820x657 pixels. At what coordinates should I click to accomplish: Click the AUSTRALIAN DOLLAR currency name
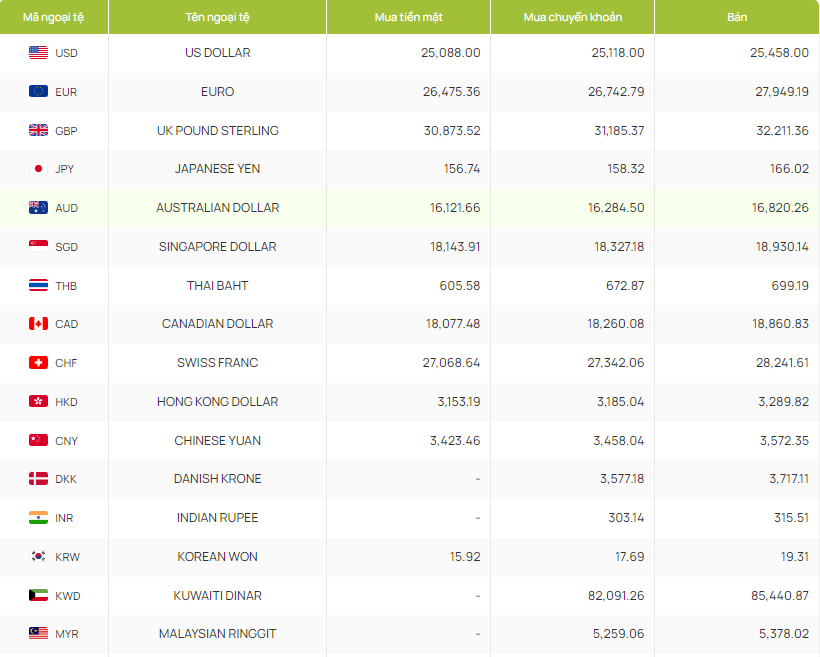[217, 208]
